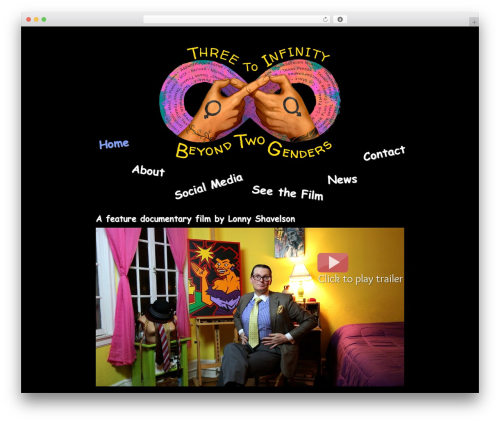500x423 pixels.
Task: Minimize the window with yellow button
Action: [36, 20]
